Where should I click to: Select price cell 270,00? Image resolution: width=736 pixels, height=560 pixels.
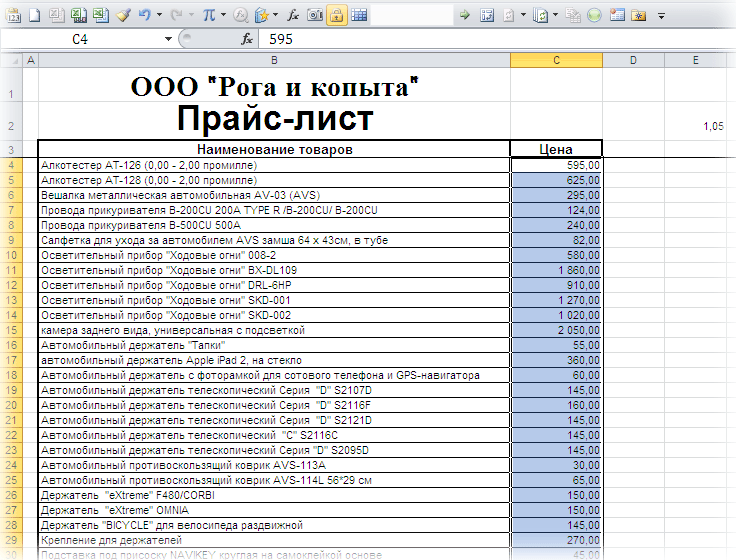tap(556, 540)
